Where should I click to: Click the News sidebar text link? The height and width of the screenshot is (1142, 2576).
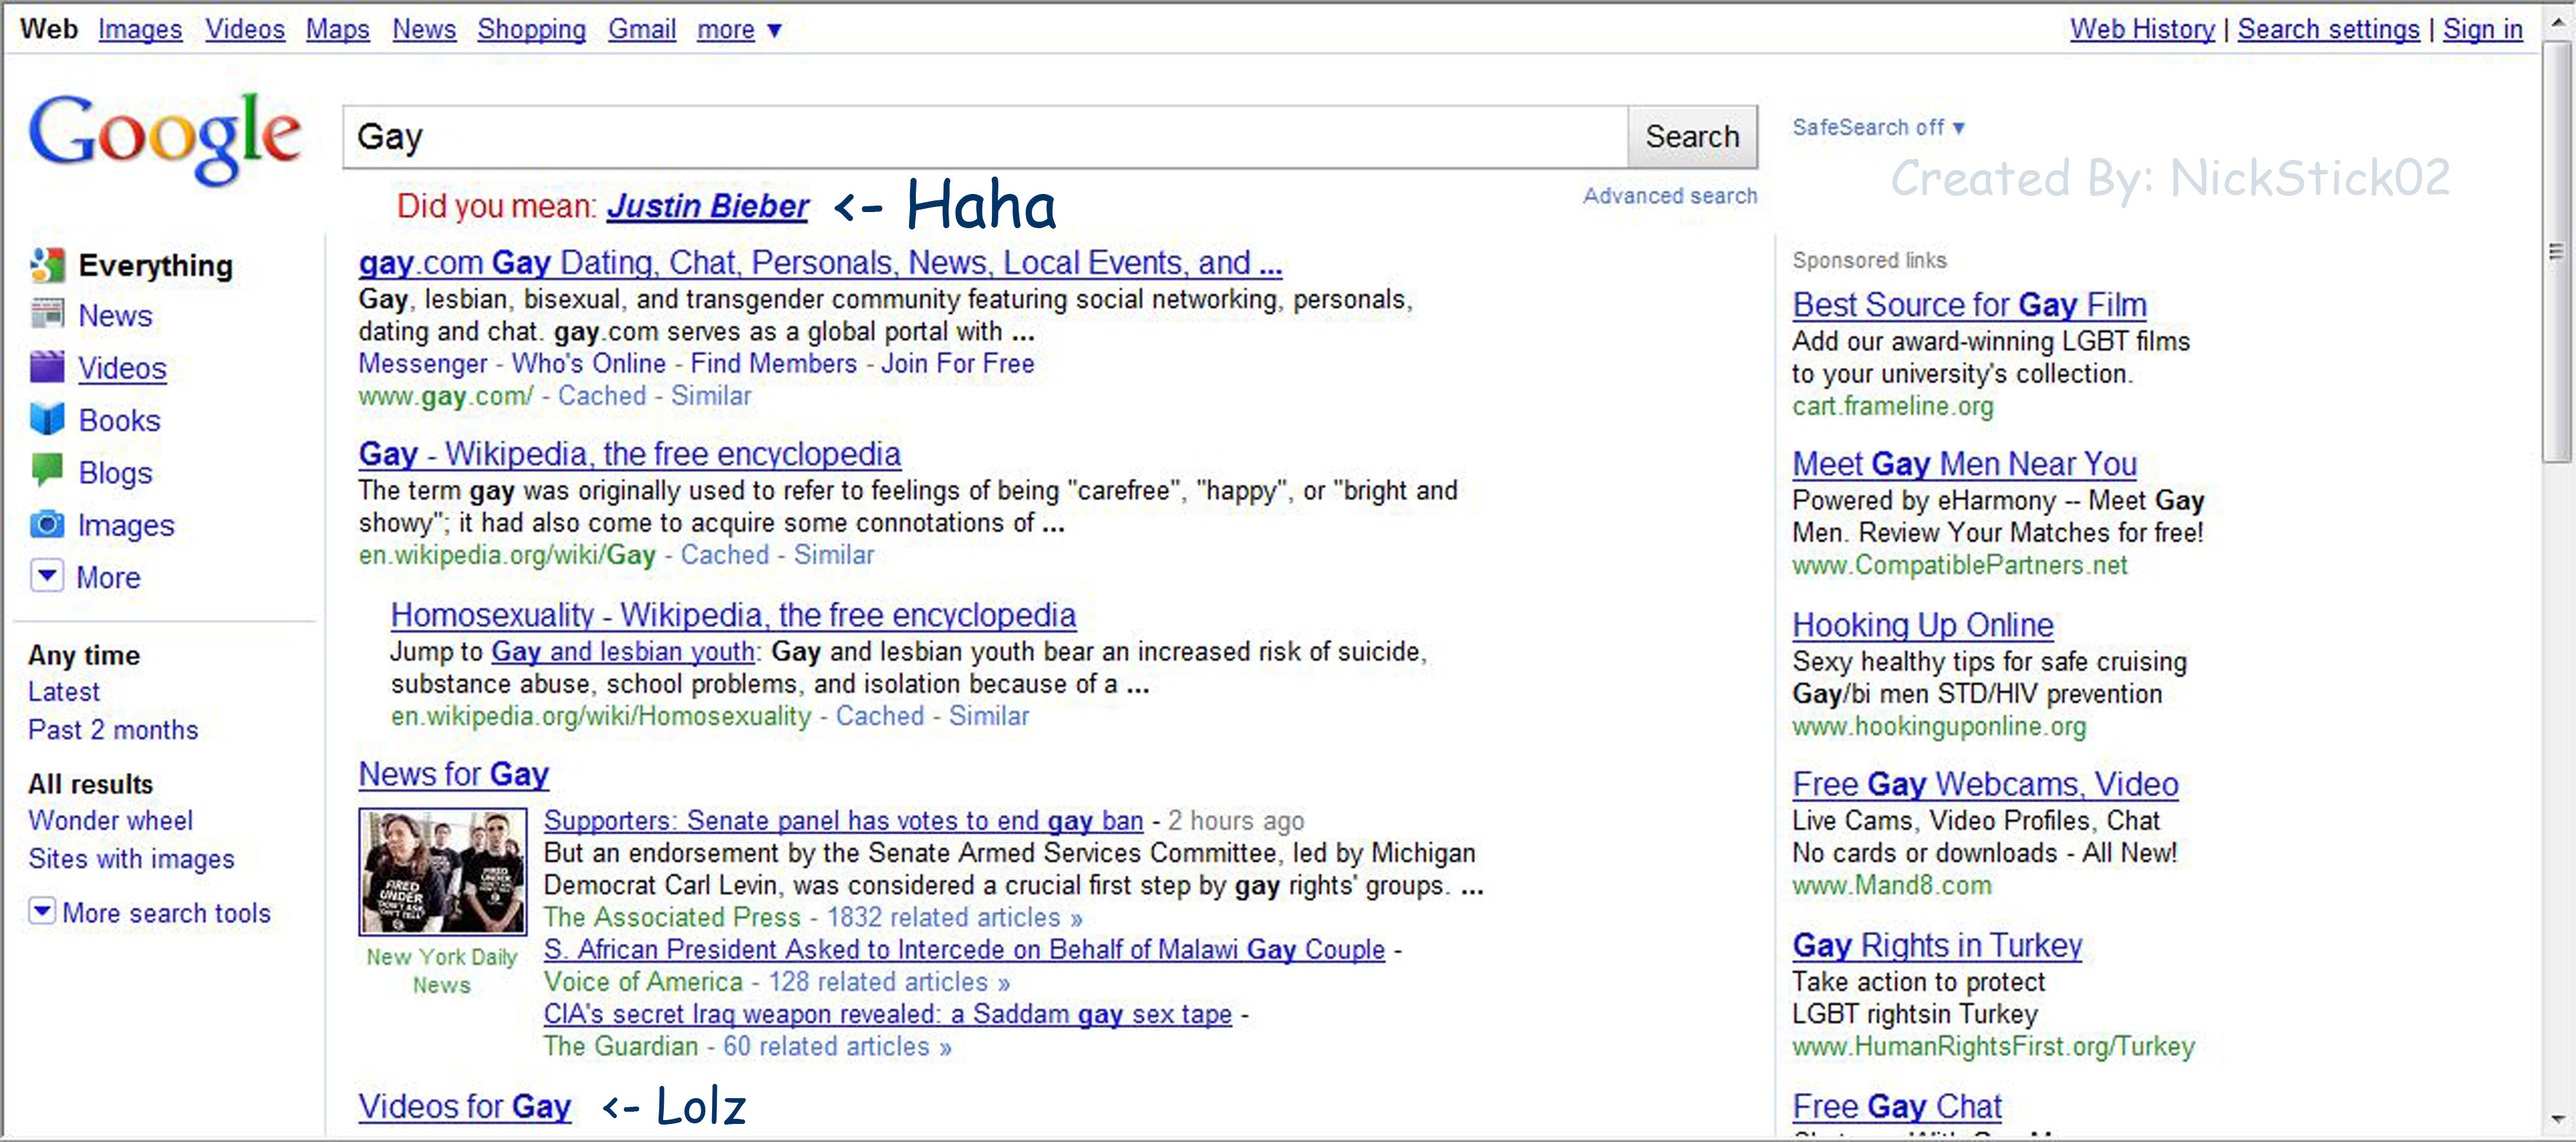(115, 316)
